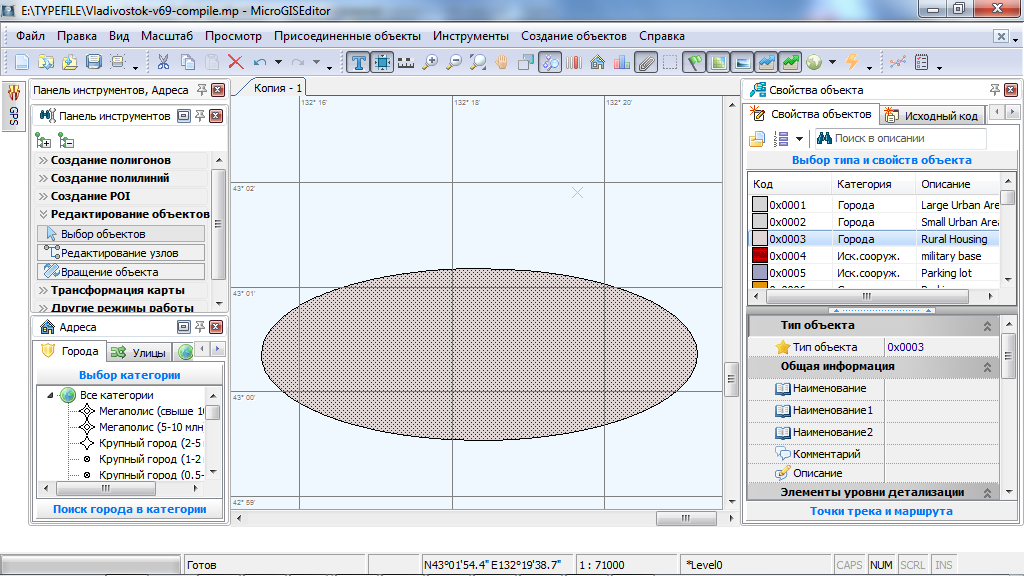The width and height of the screenshot is (1024, 576).
Task: Click the expand all tree icon
Action: click(44, 140)
